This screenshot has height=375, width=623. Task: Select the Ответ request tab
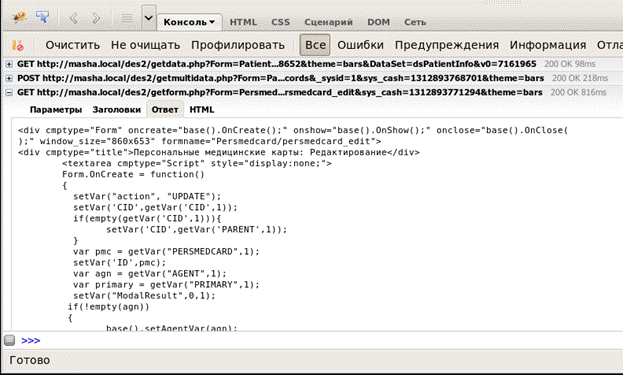165,110
